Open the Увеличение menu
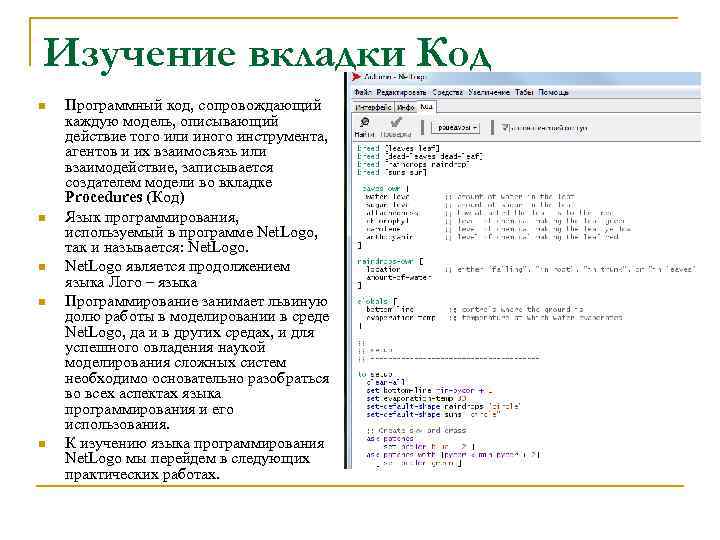Screen dimensions: 720x540 click(489, 92)
